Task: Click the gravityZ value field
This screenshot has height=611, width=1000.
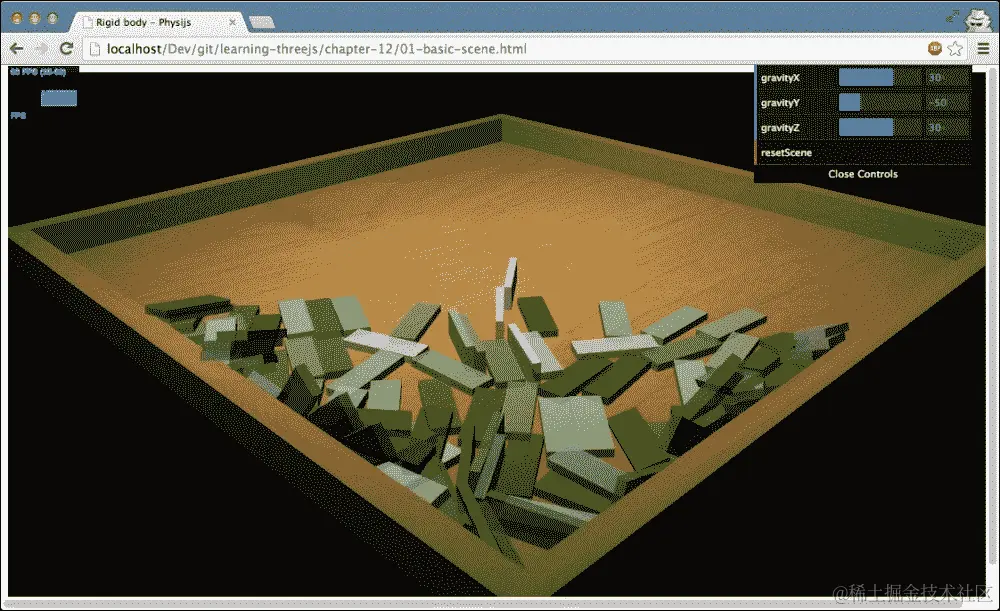Action: click(947, 128)
